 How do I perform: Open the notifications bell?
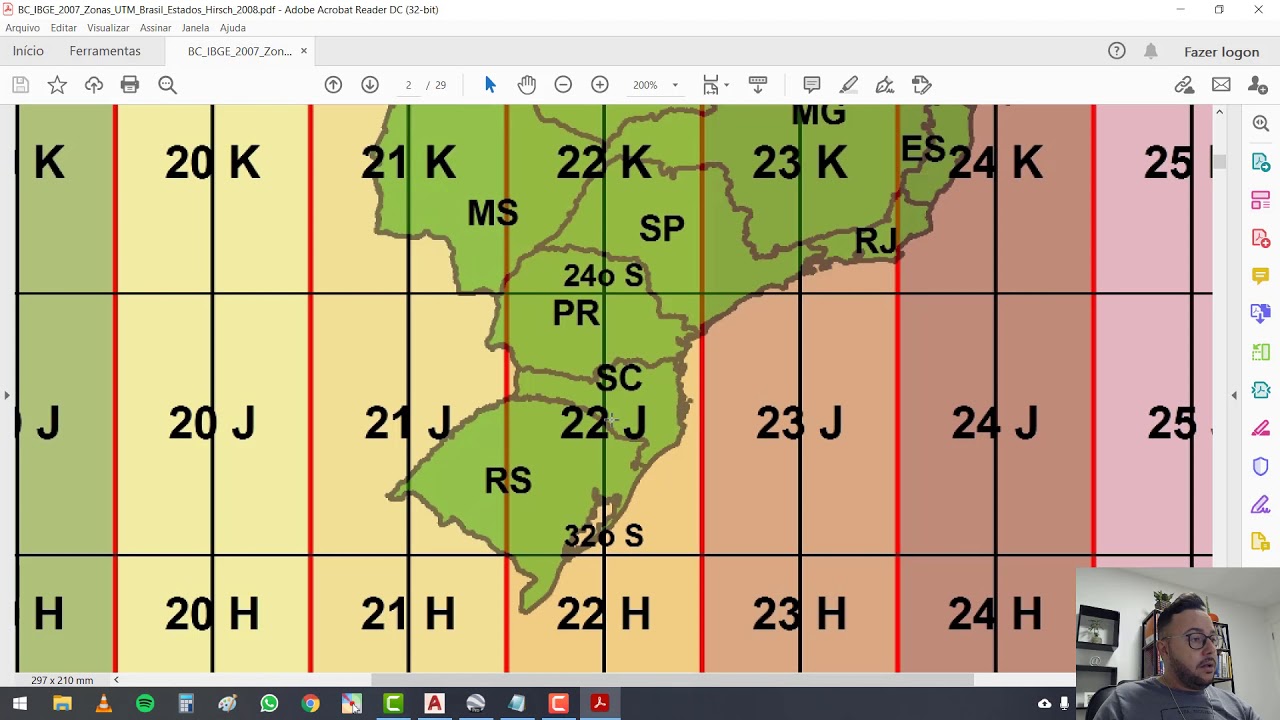tap(1151, 51)
